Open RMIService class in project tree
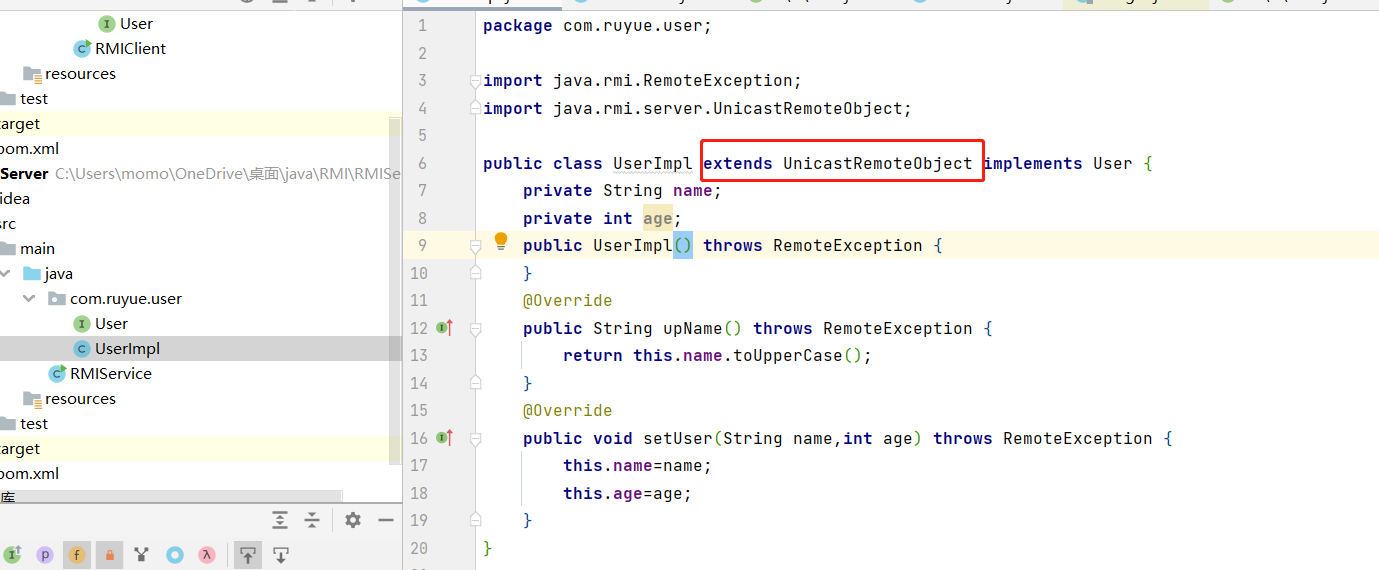 pos(110,374)
